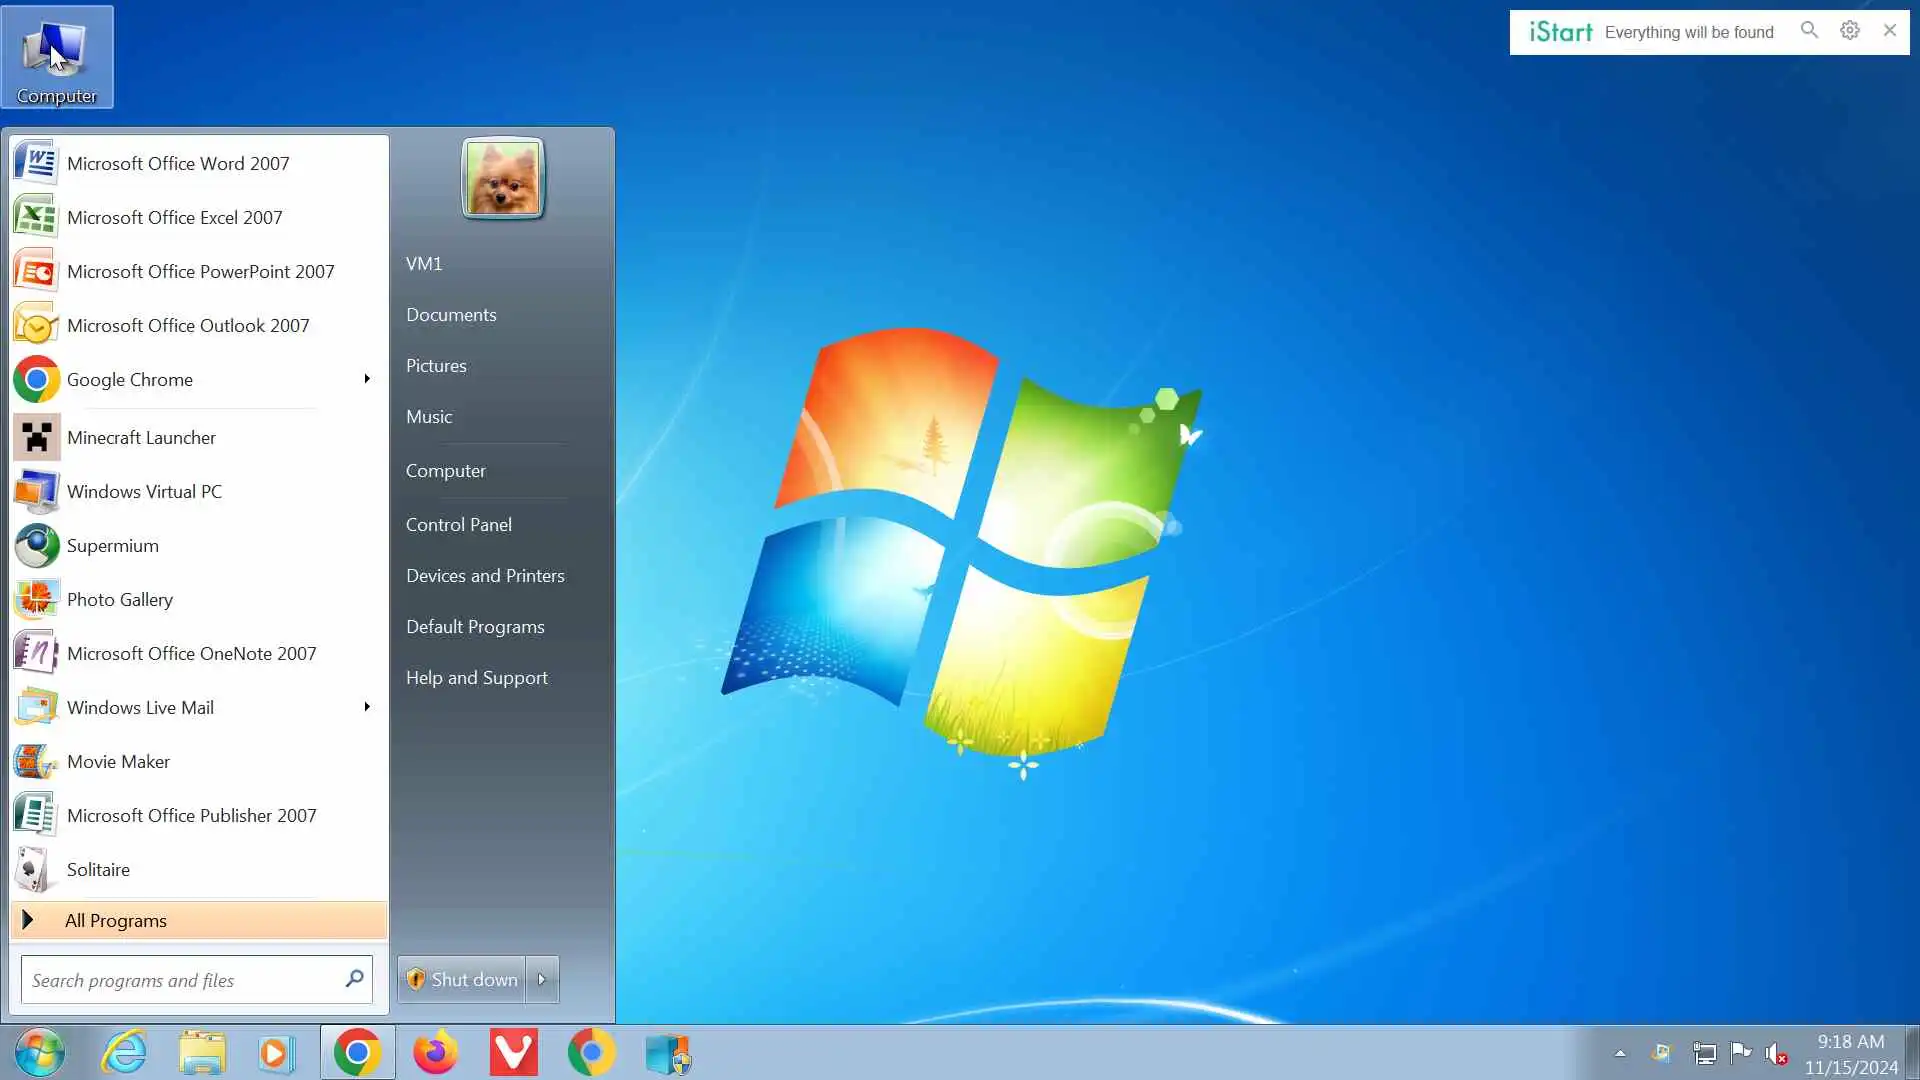
Task: Select Devices and Printers
Action: click(485, 575)
